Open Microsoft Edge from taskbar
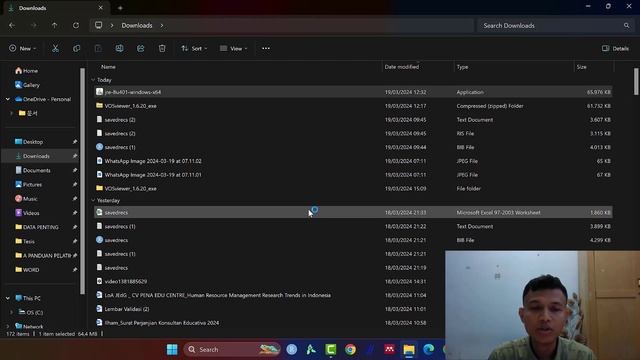640x360 pixels. coord(429,349)
